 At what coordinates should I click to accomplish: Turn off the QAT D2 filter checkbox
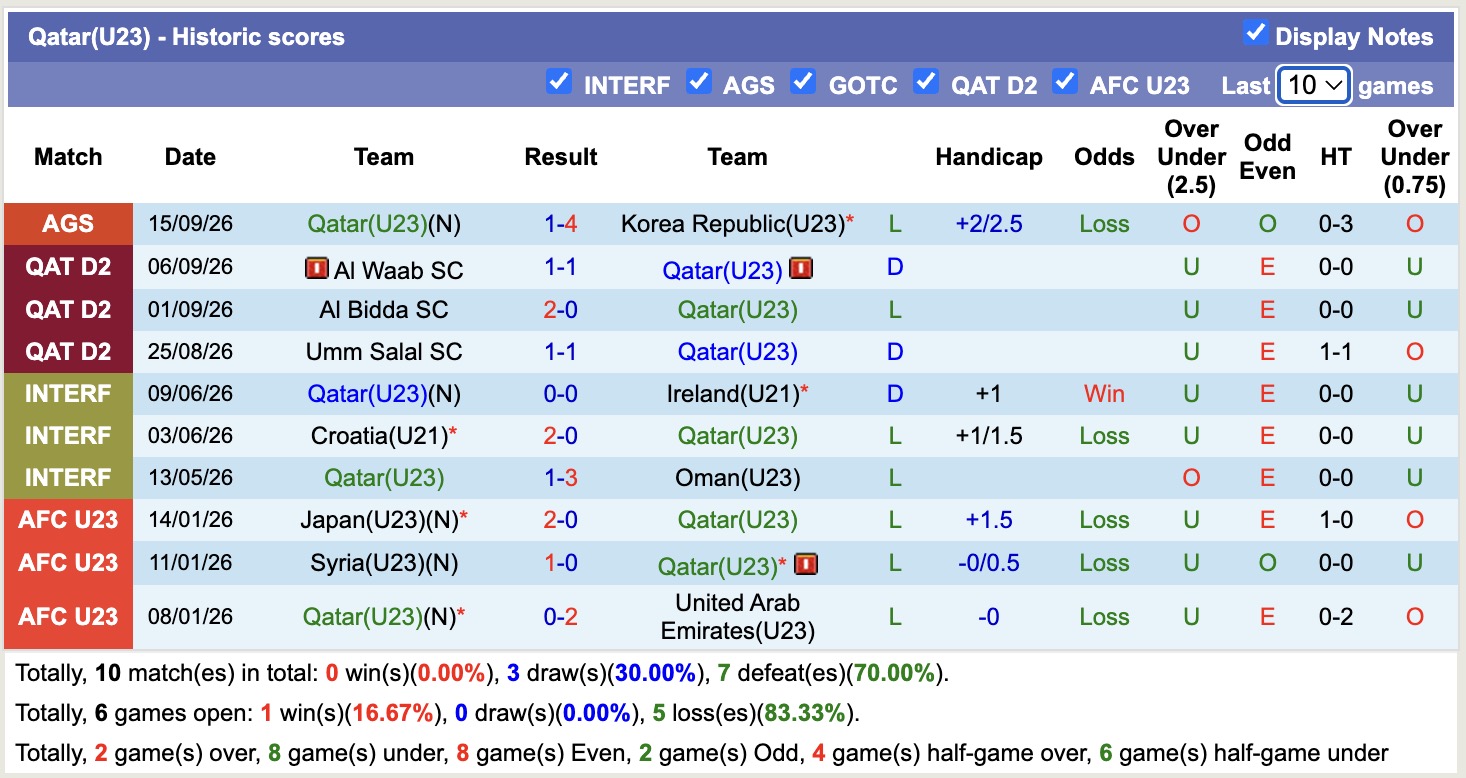(926, 82)
